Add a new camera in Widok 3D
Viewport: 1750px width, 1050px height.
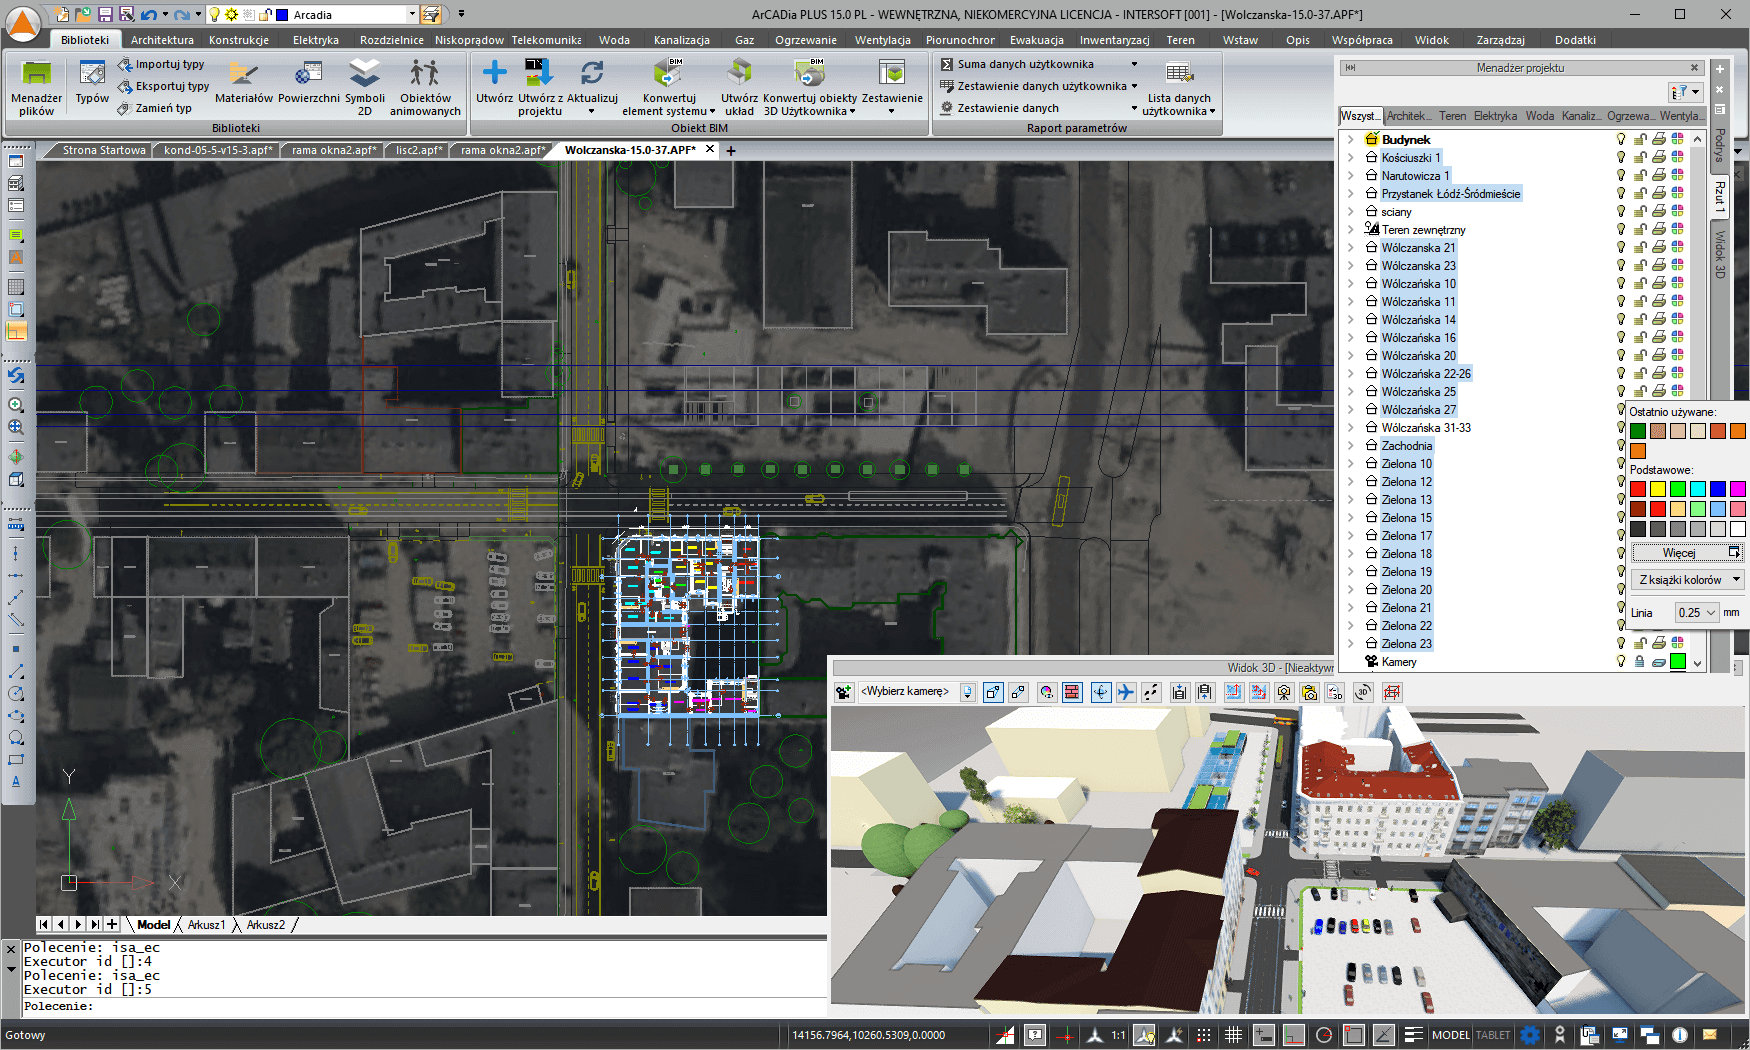tap(844, 692)
